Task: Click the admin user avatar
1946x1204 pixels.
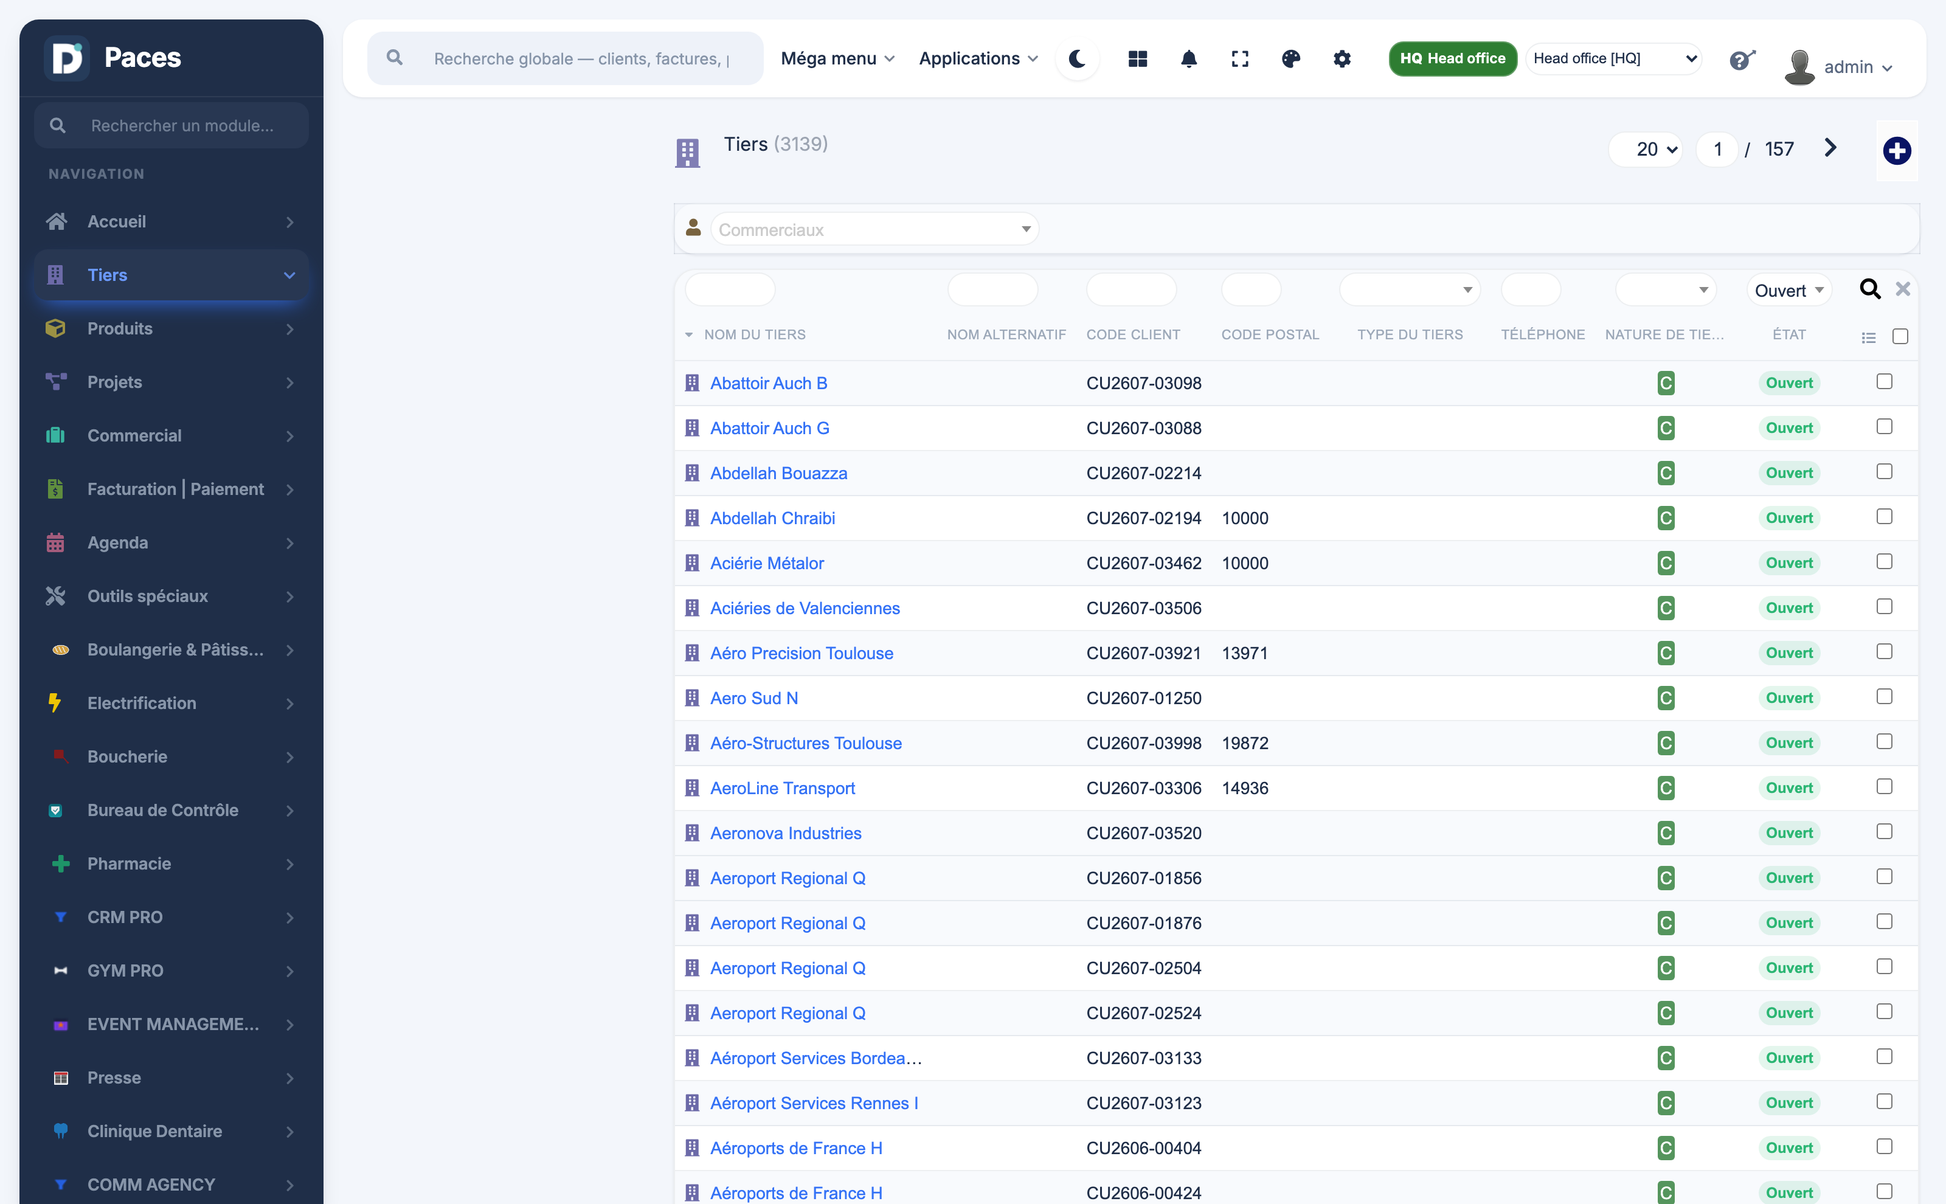Action: (1800, 66)
